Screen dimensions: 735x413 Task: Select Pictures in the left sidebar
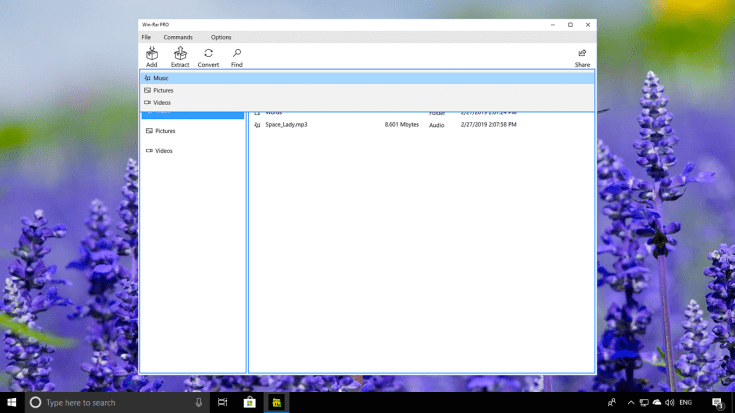165,131
